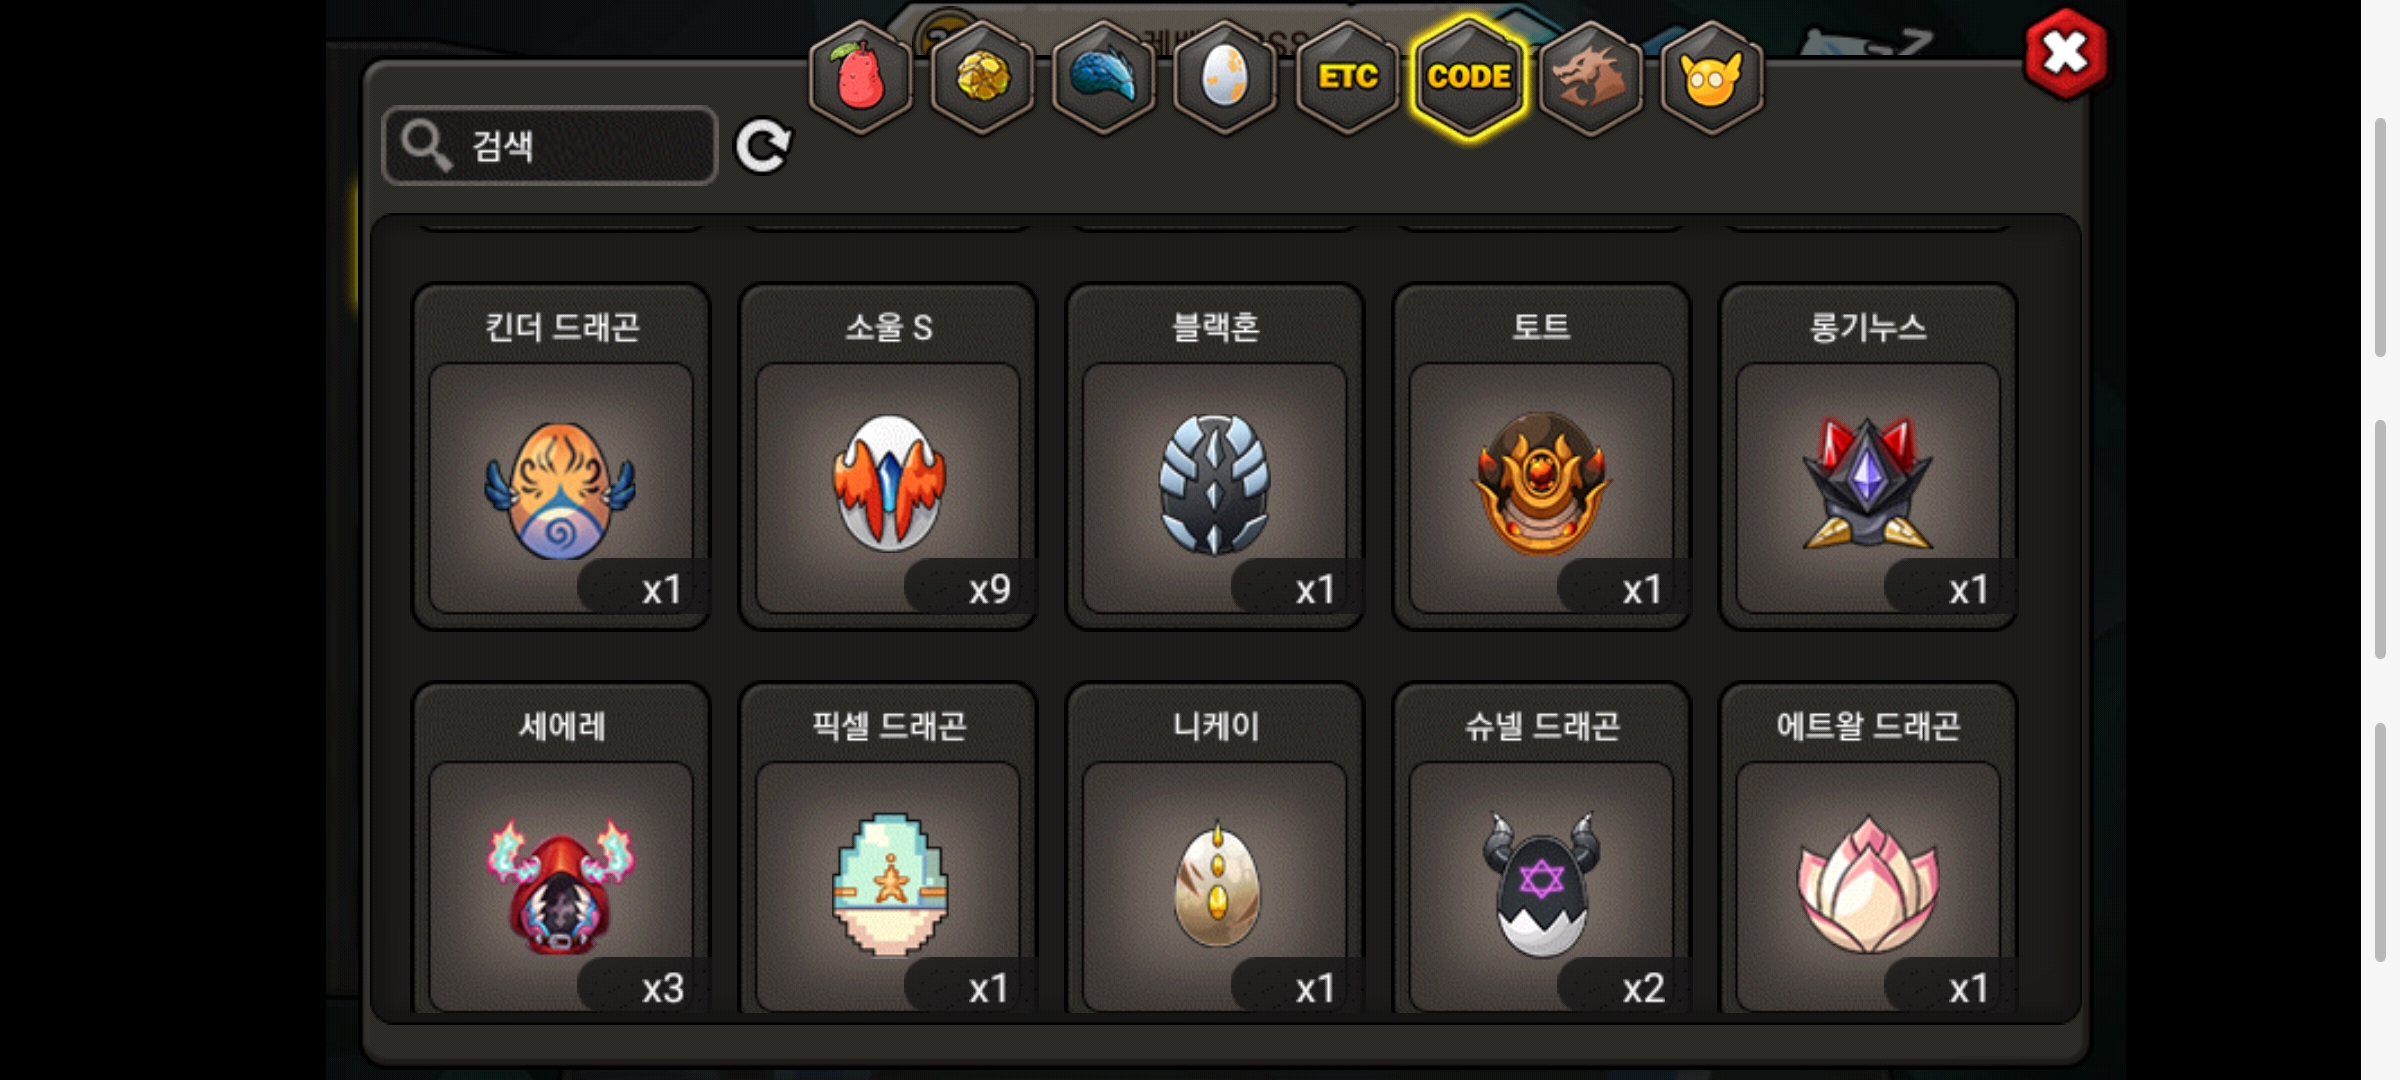Select the 롱기누스 crystal egg
Image resolution: width=2400 pixels, height=1080 pixels.
point(1868,457)
